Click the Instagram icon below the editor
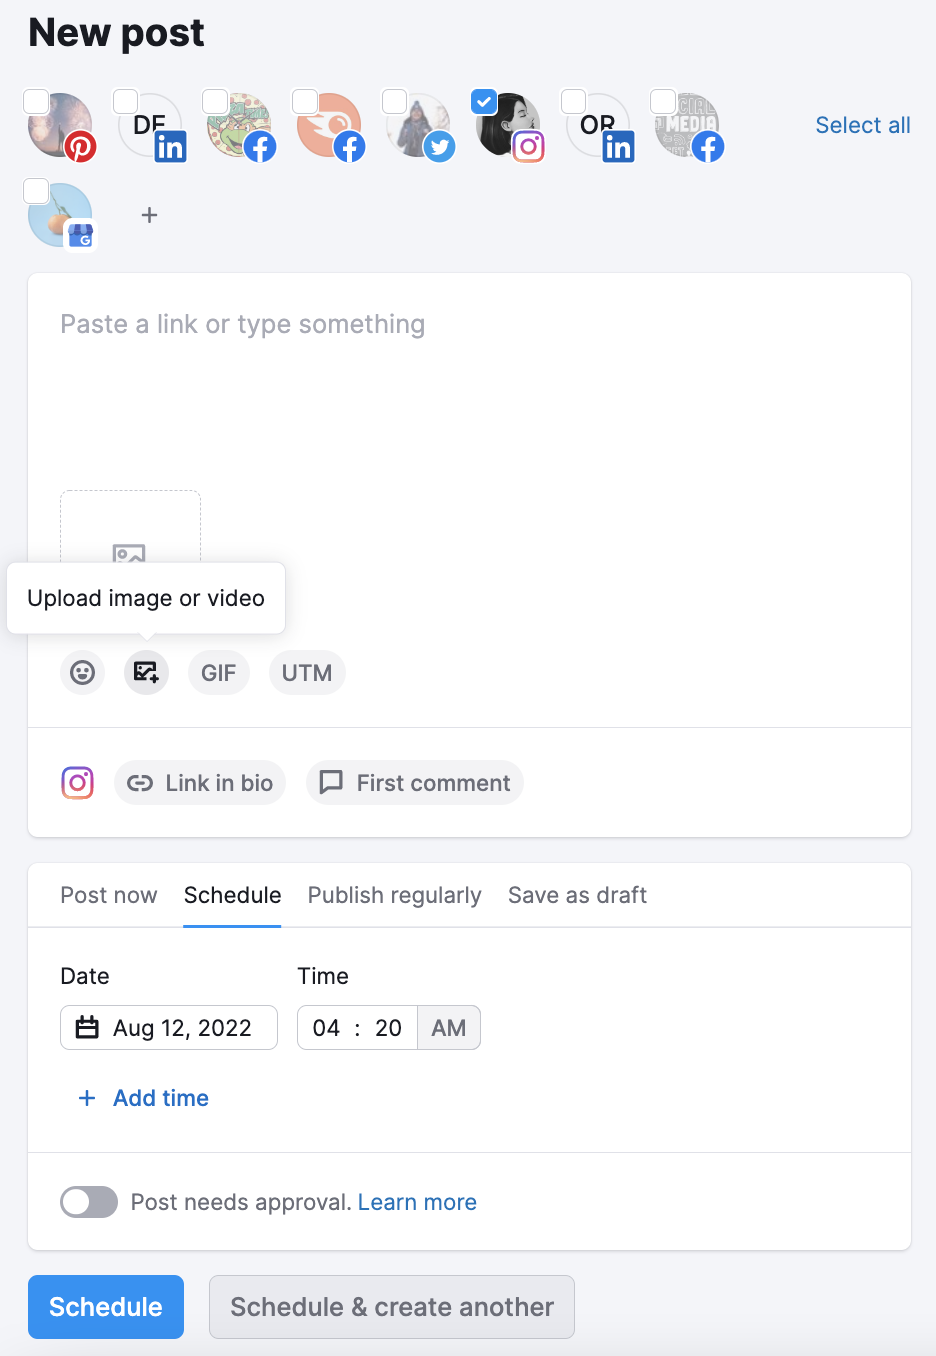This screenshot has height=1356, width=936. (78, 783)
